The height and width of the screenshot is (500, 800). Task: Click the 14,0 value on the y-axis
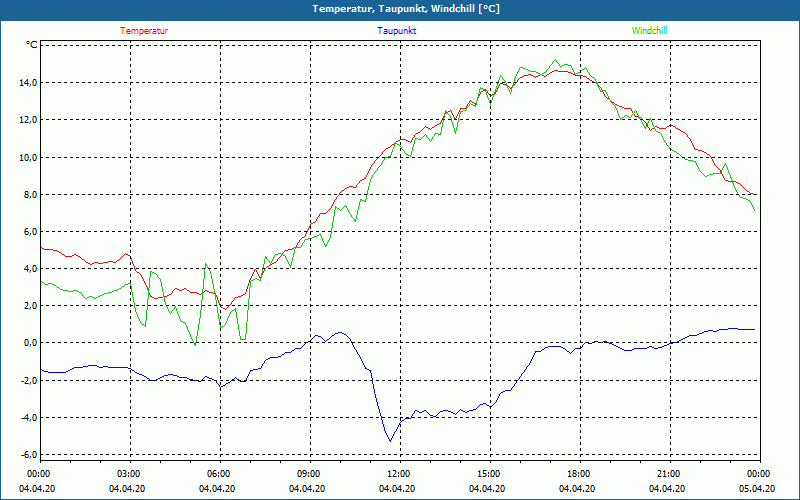28,83
